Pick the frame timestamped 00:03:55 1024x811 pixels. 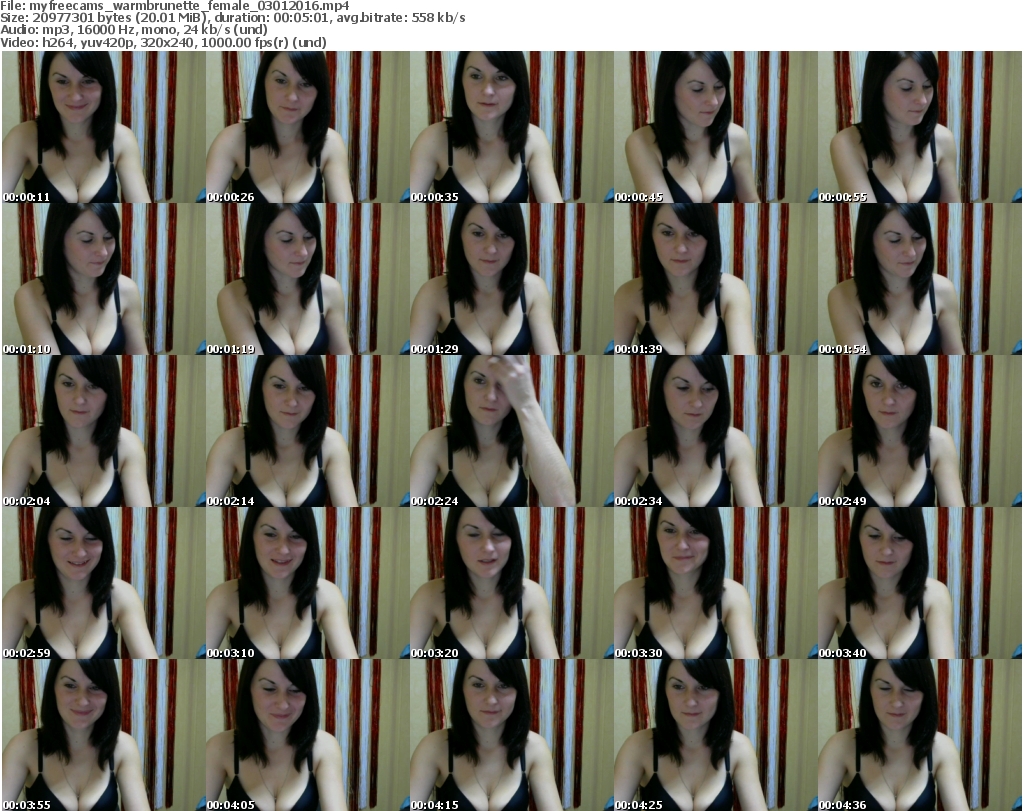(104, 735)
